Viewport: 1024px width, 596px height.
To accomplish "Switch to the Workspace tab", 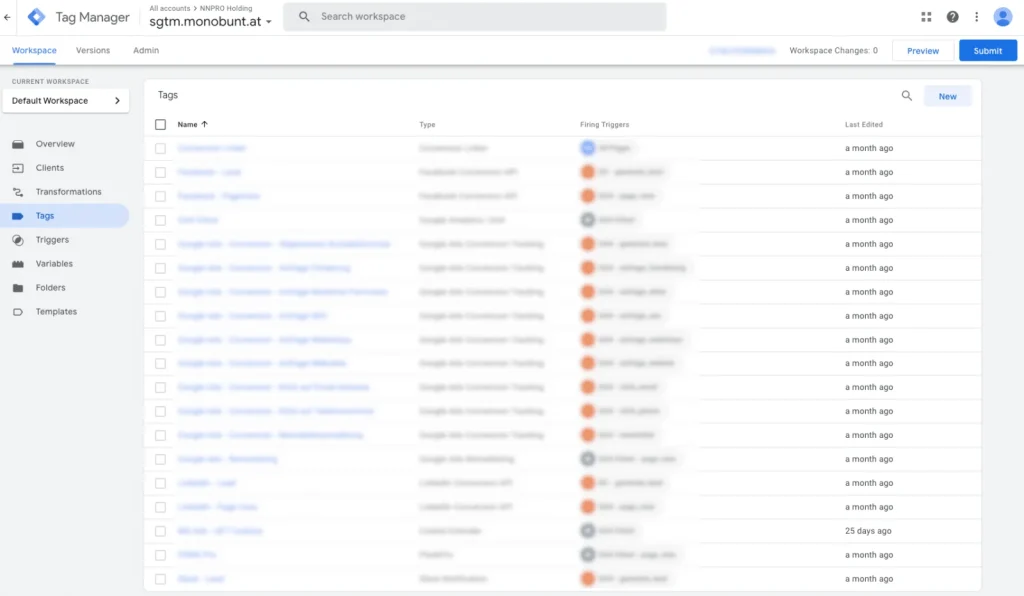I will pyautogui.click(x=34, y=50).
